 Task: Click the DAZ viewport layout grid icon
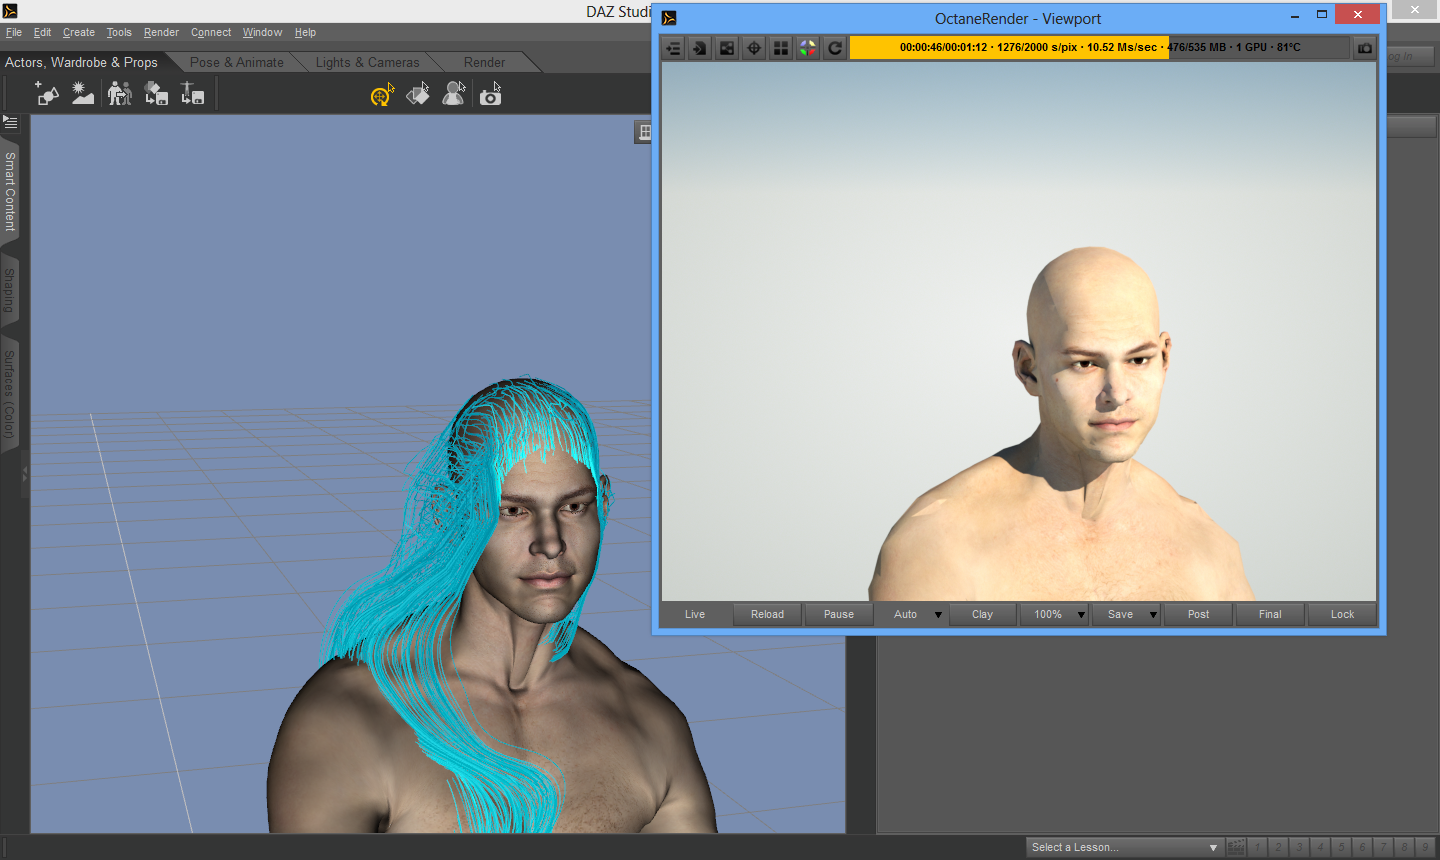[x=644, y=132]
